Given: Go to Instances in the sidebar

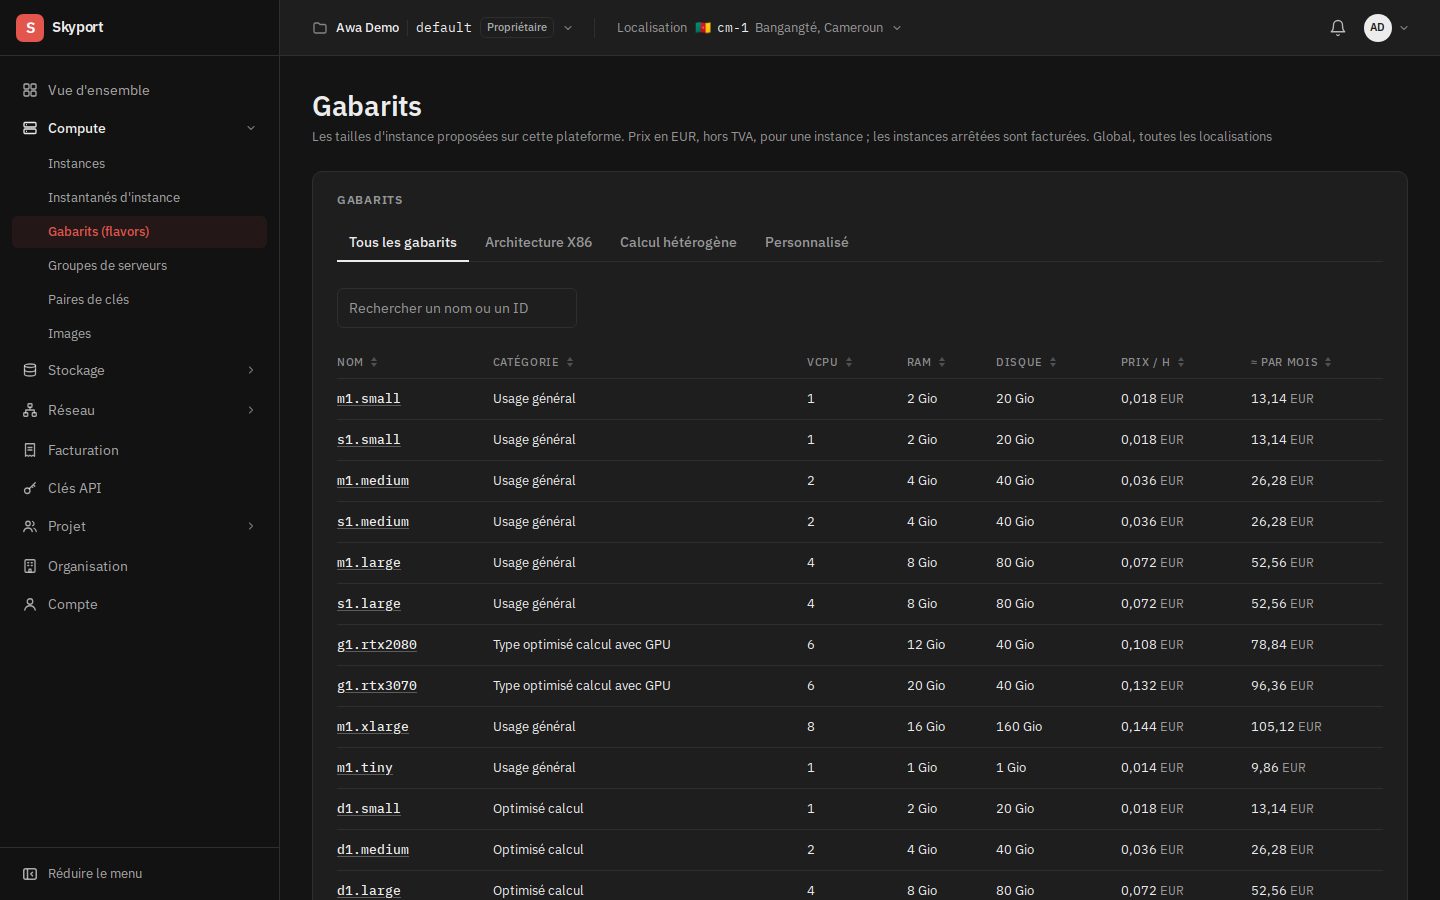Looking at the screenshot, I should click(139, 163).
